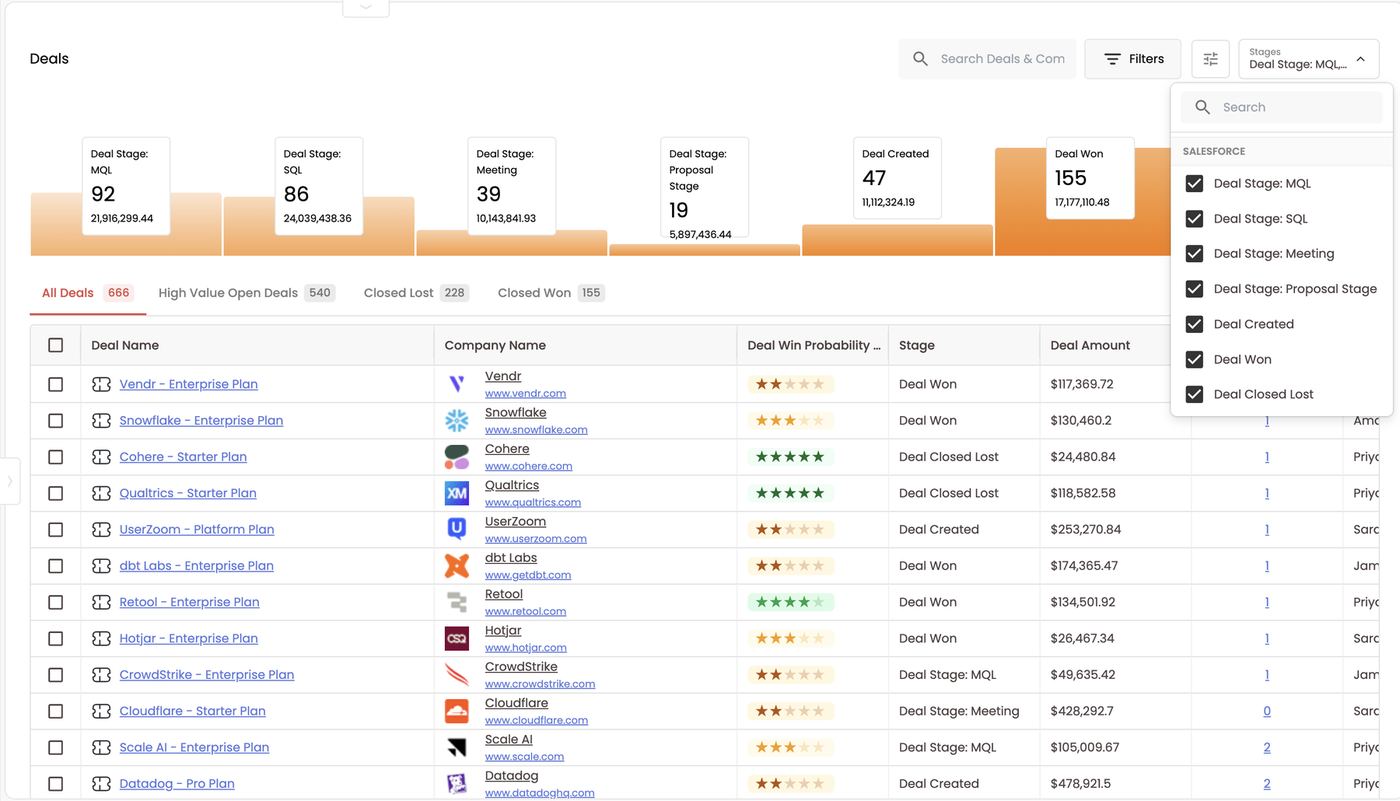Screen dimensions: 1400x801
Task: Click the Deal Won funnel bar card
Action: click(1090, 179)
